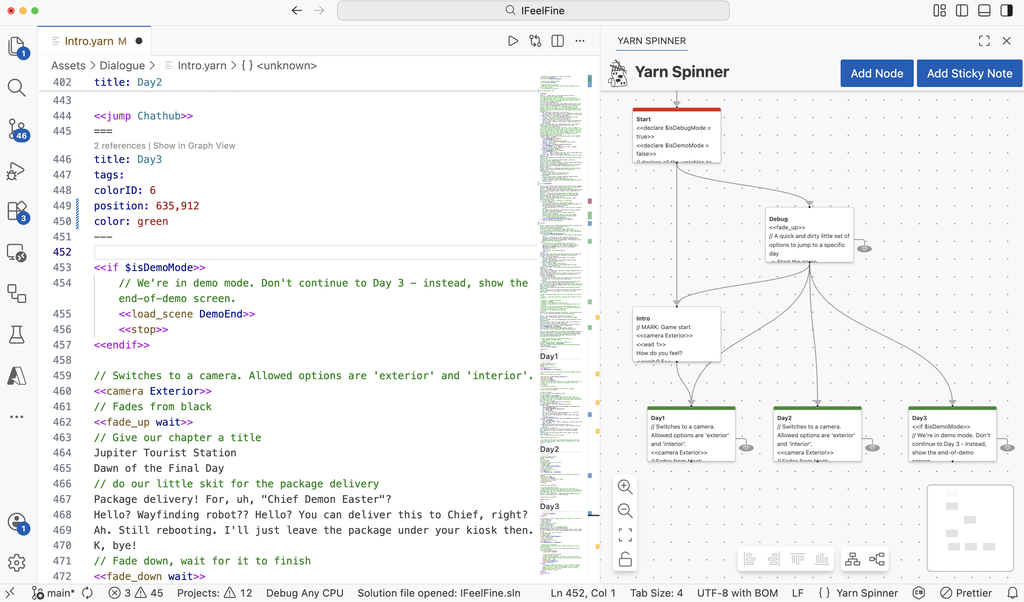This screenshot has width=1024, height=602.
Task: Split the editor using the split icon
Action: tap(556, 41)
